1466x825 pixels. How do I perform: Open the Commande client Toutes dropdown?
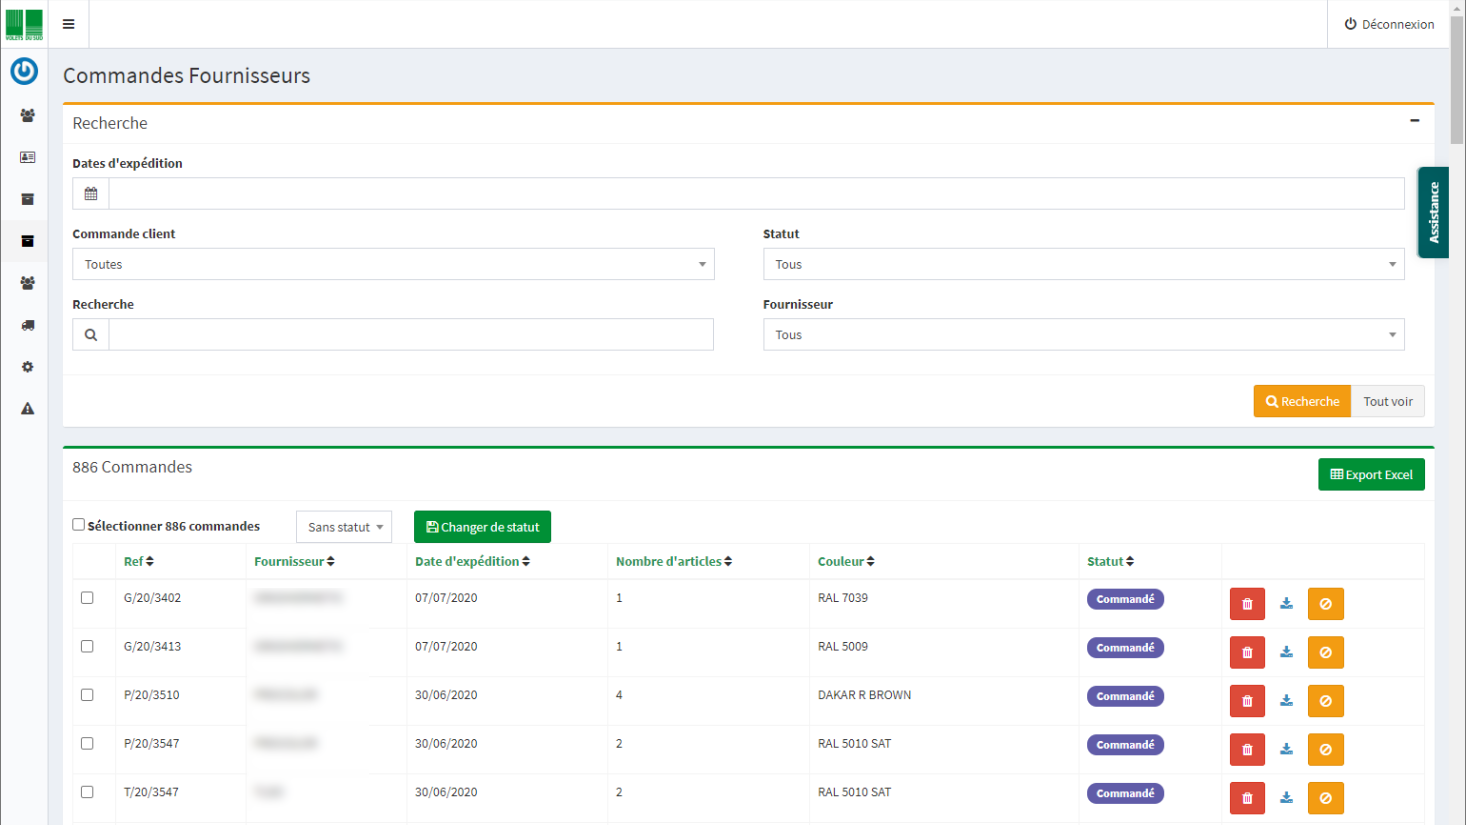393,264
